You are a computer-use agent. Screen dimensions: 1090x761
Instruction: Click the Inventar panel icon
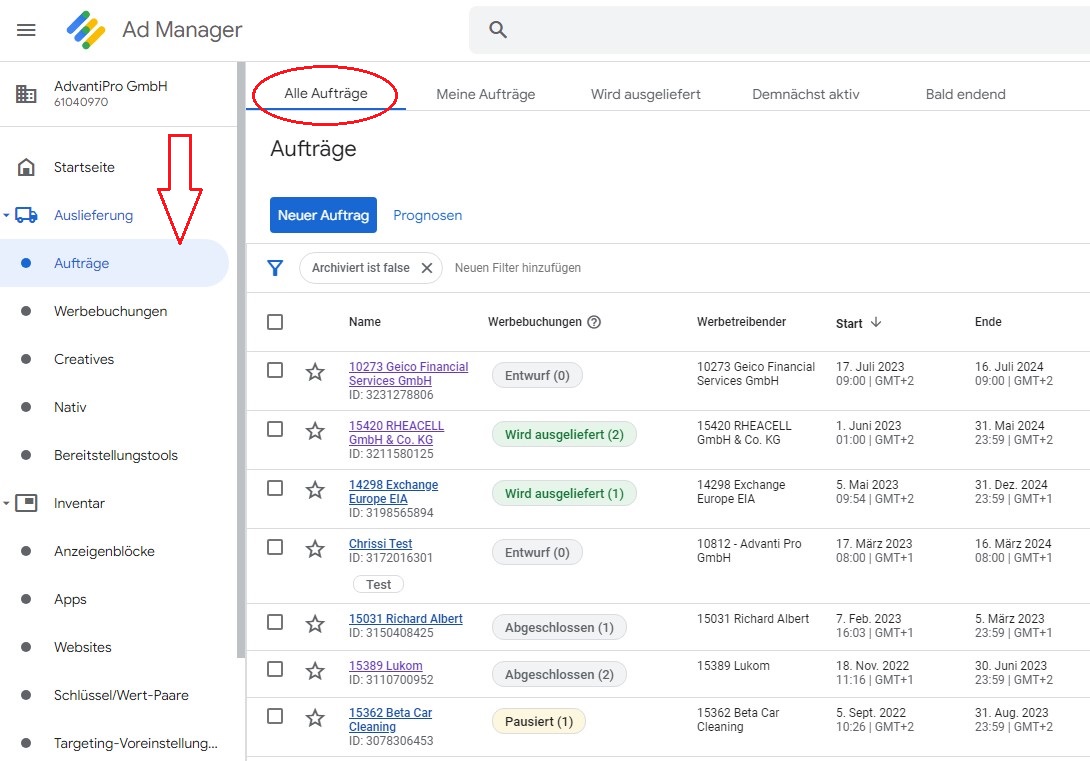click(x=26, y=502)
